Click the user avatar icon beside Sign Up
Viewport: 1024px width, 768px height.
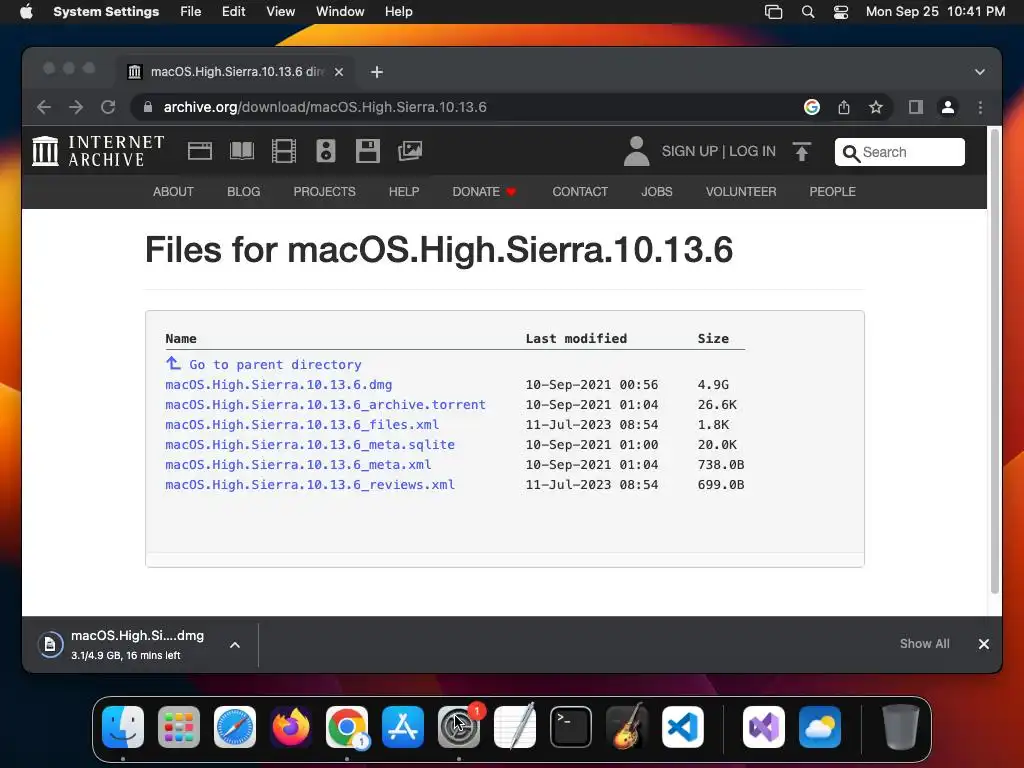click(x=636, y=151)
